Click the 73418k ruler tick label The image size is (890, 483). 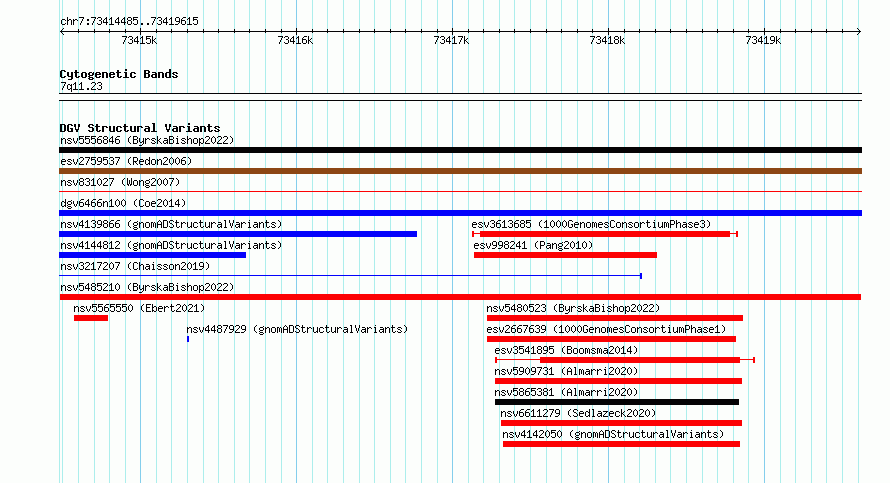coord(607,40)
